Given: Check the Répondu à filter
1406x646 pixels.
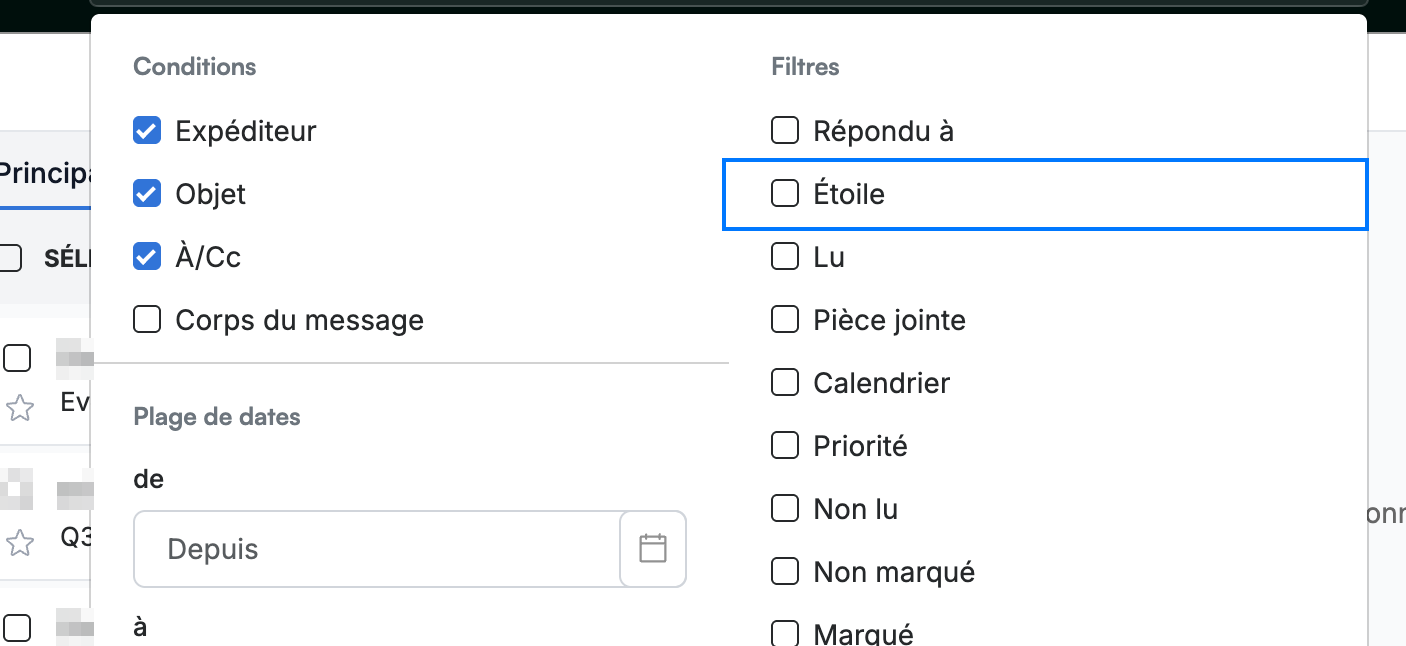Looking at the screenshot, I should 785,130.
